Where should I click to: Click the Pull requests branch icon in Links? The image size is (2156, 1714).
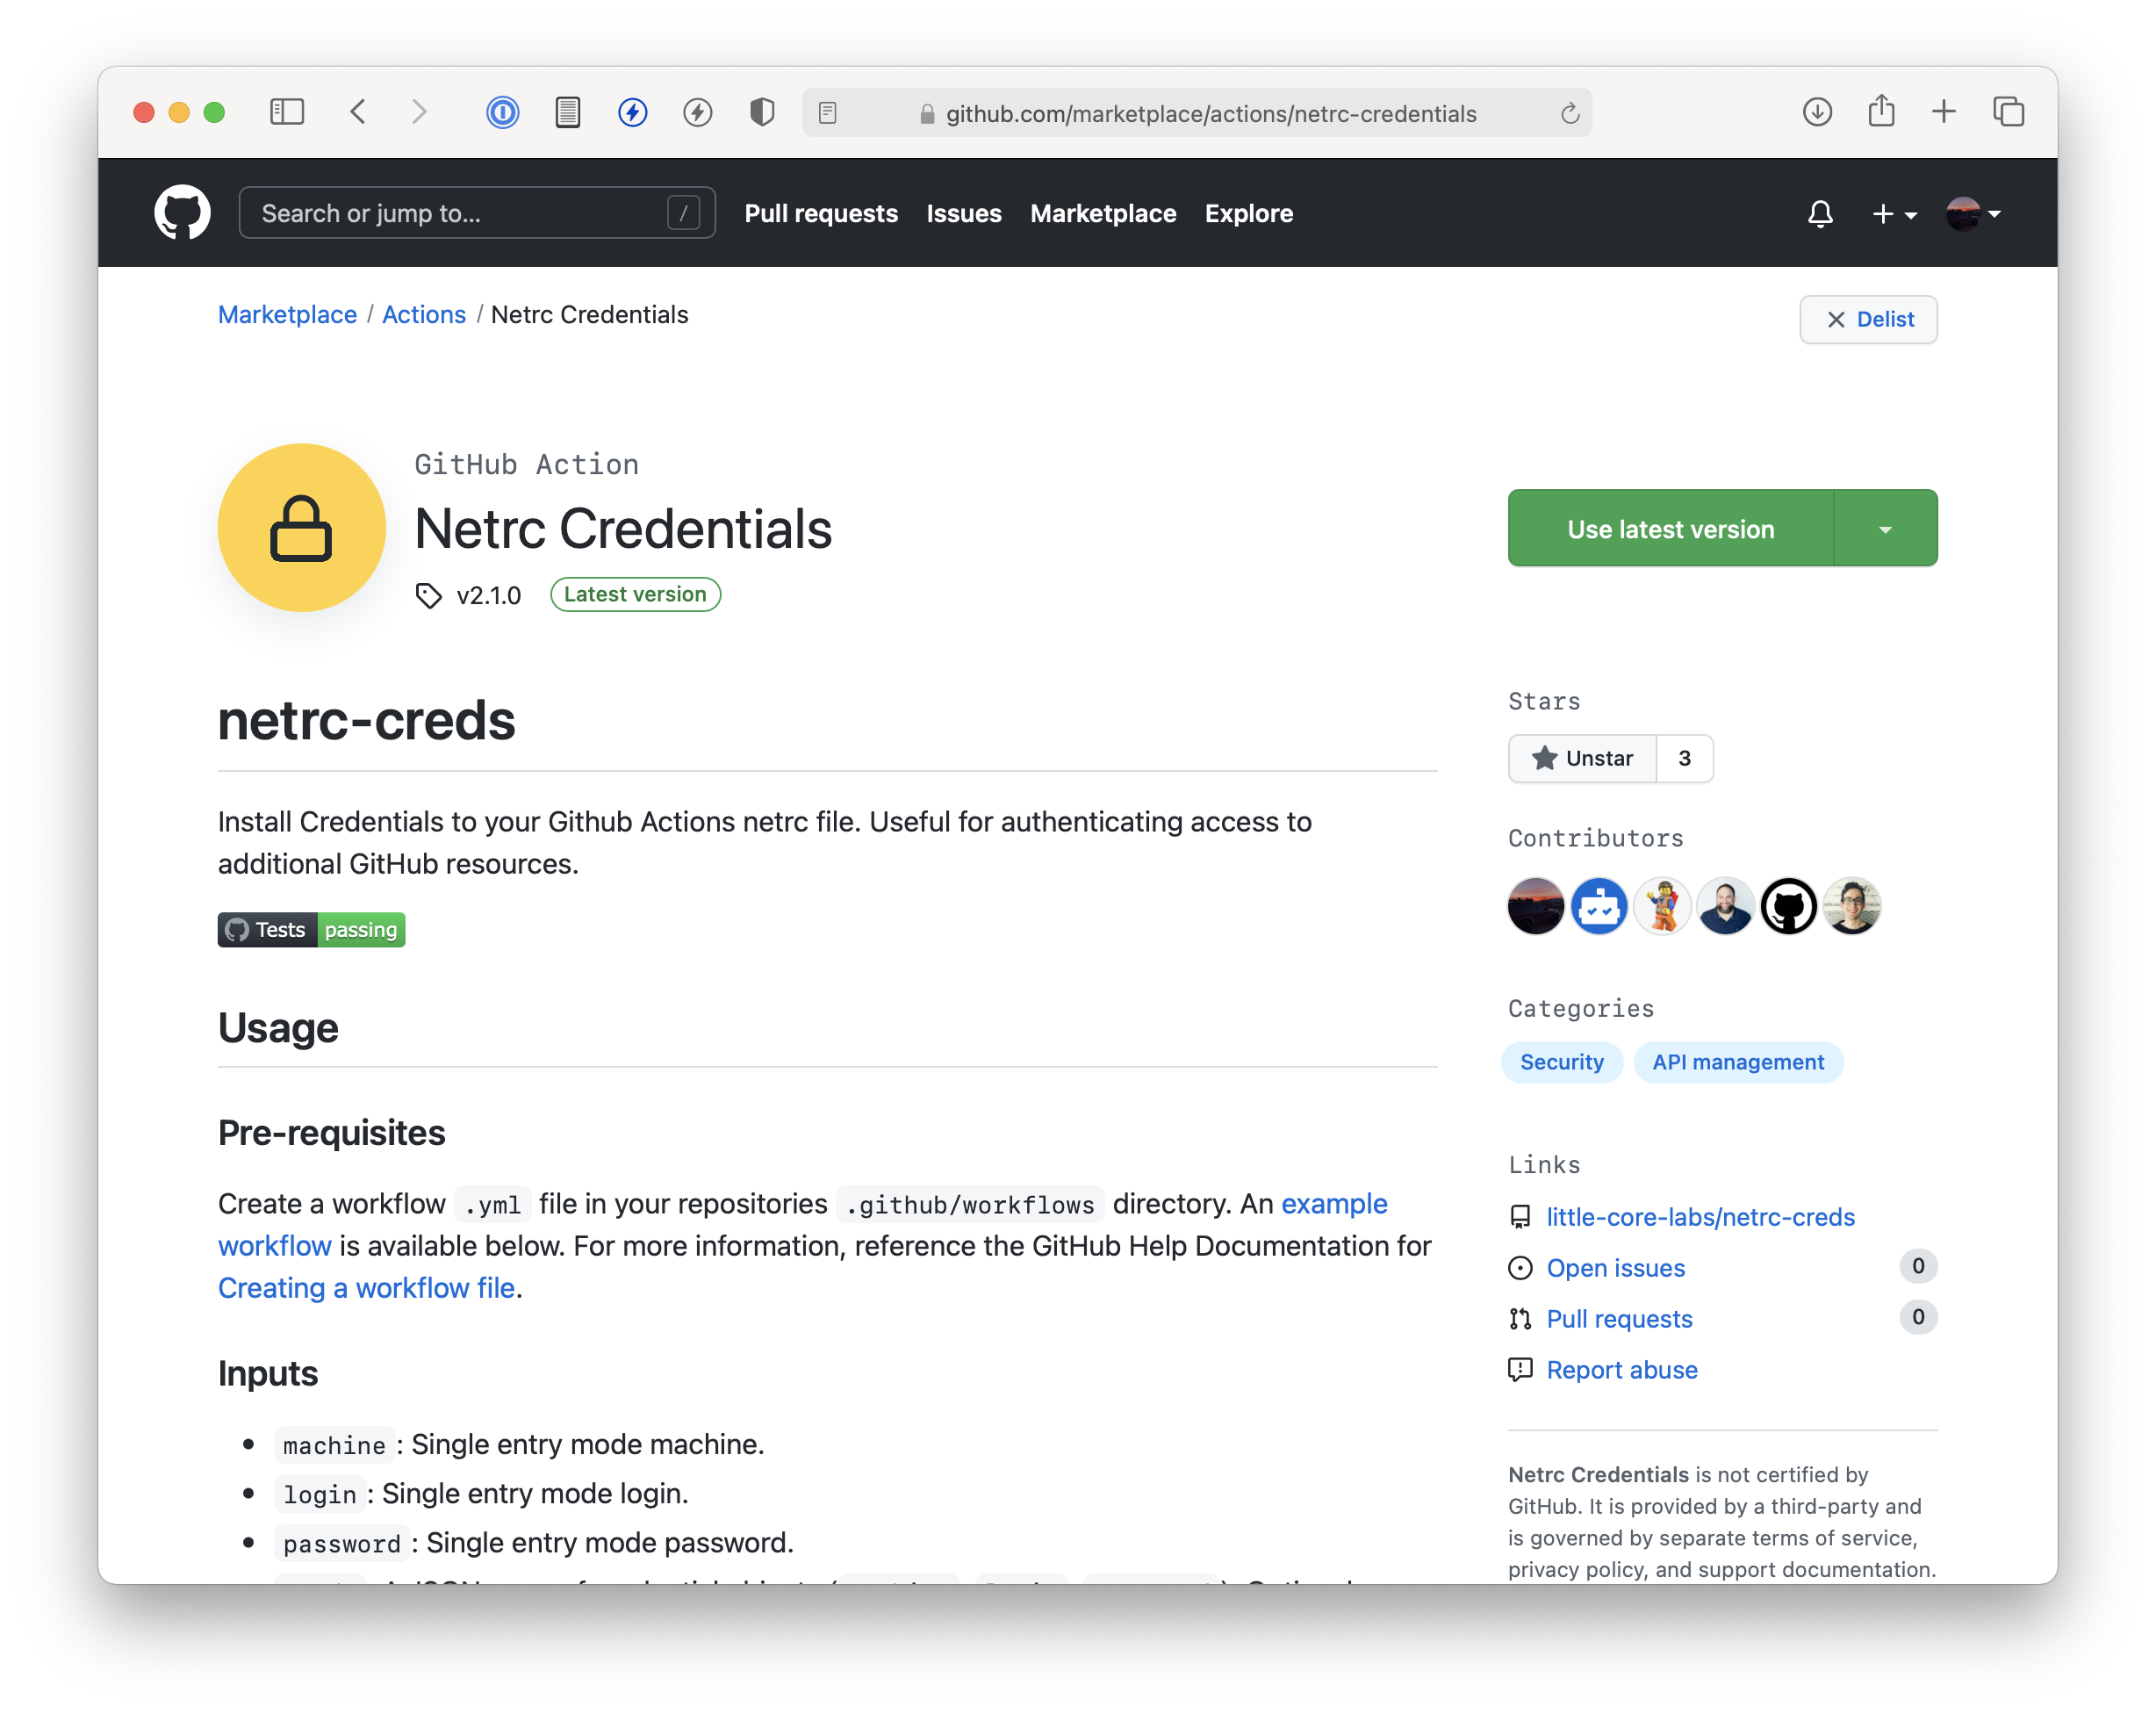[x=1520, y=1319]
